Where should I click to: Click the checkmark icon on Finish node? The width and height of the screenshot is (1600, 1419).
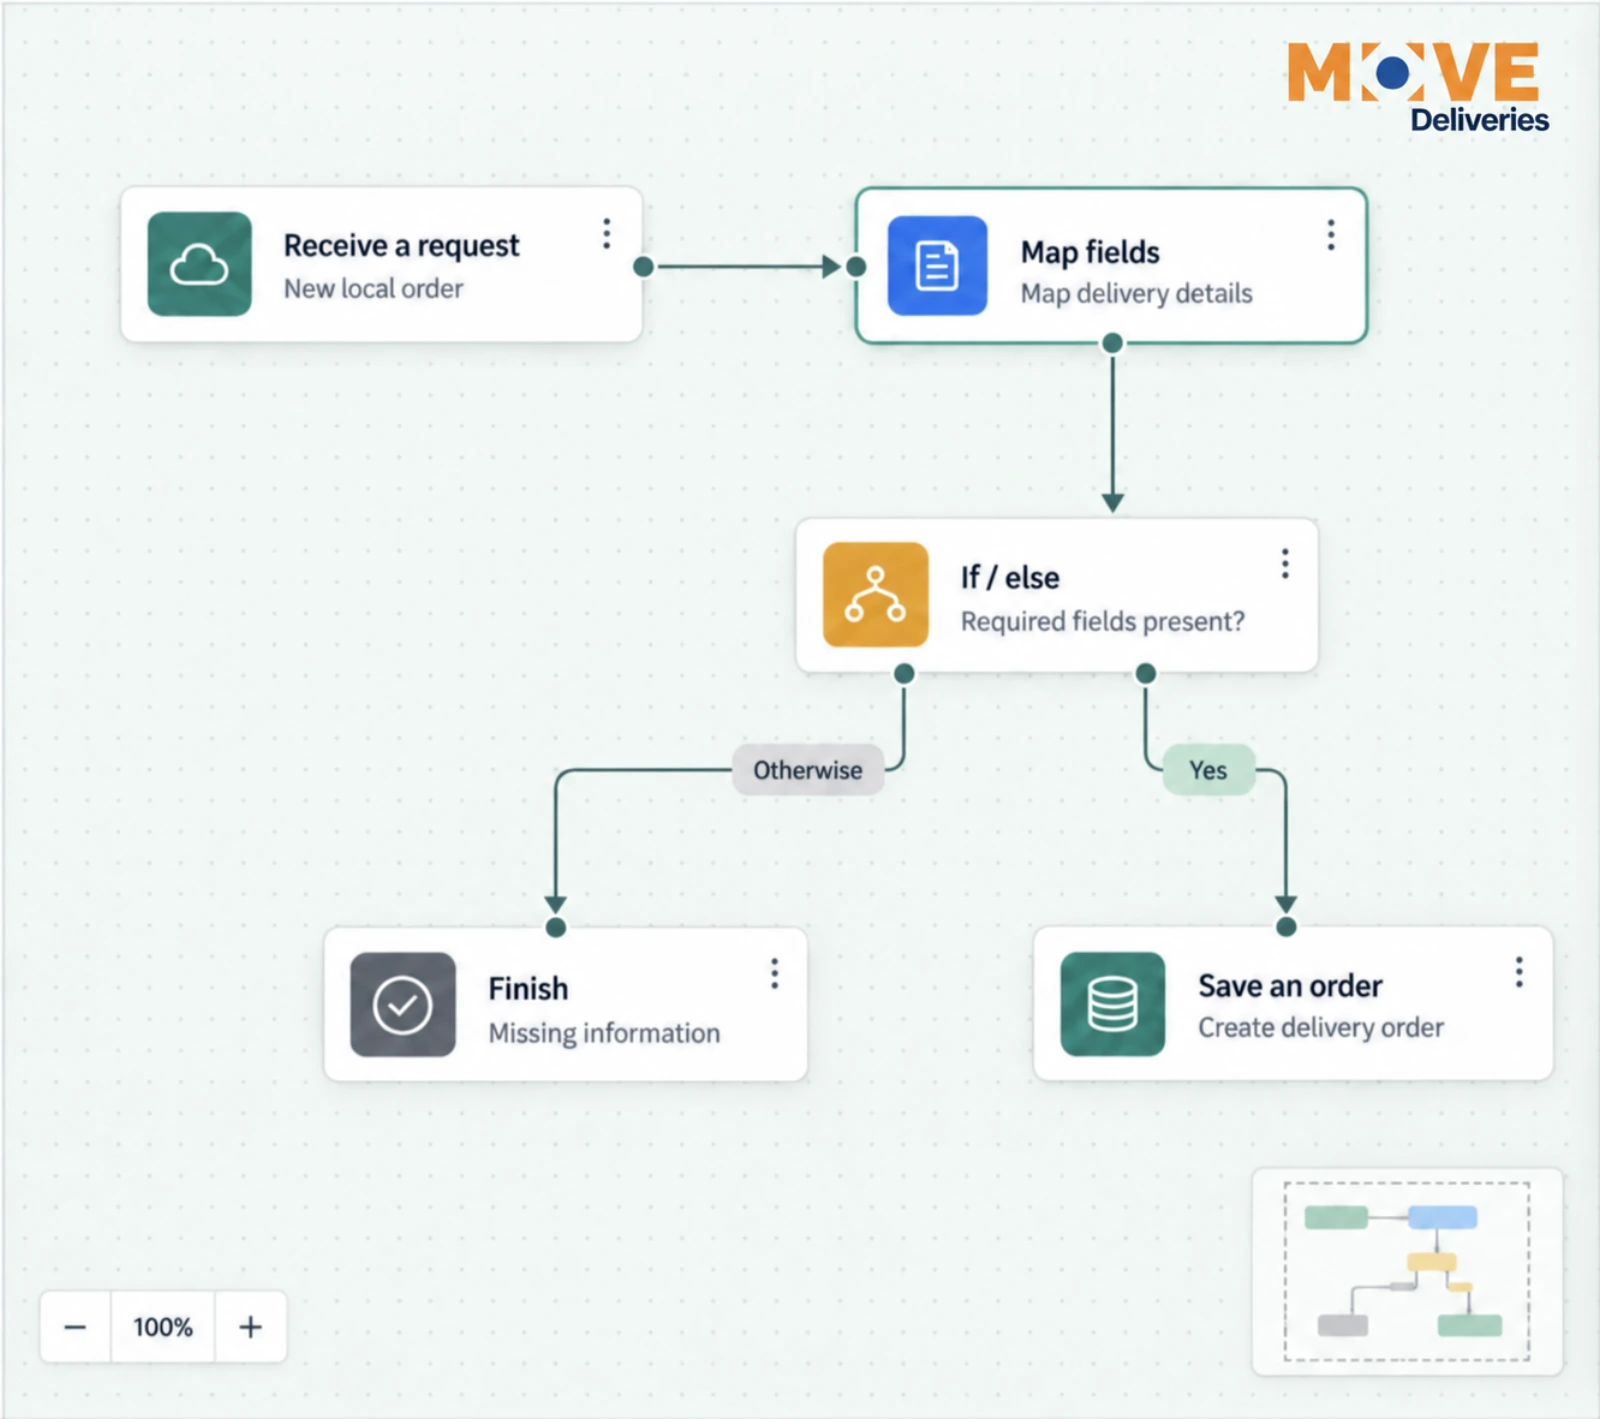(x=403, y=1005)
